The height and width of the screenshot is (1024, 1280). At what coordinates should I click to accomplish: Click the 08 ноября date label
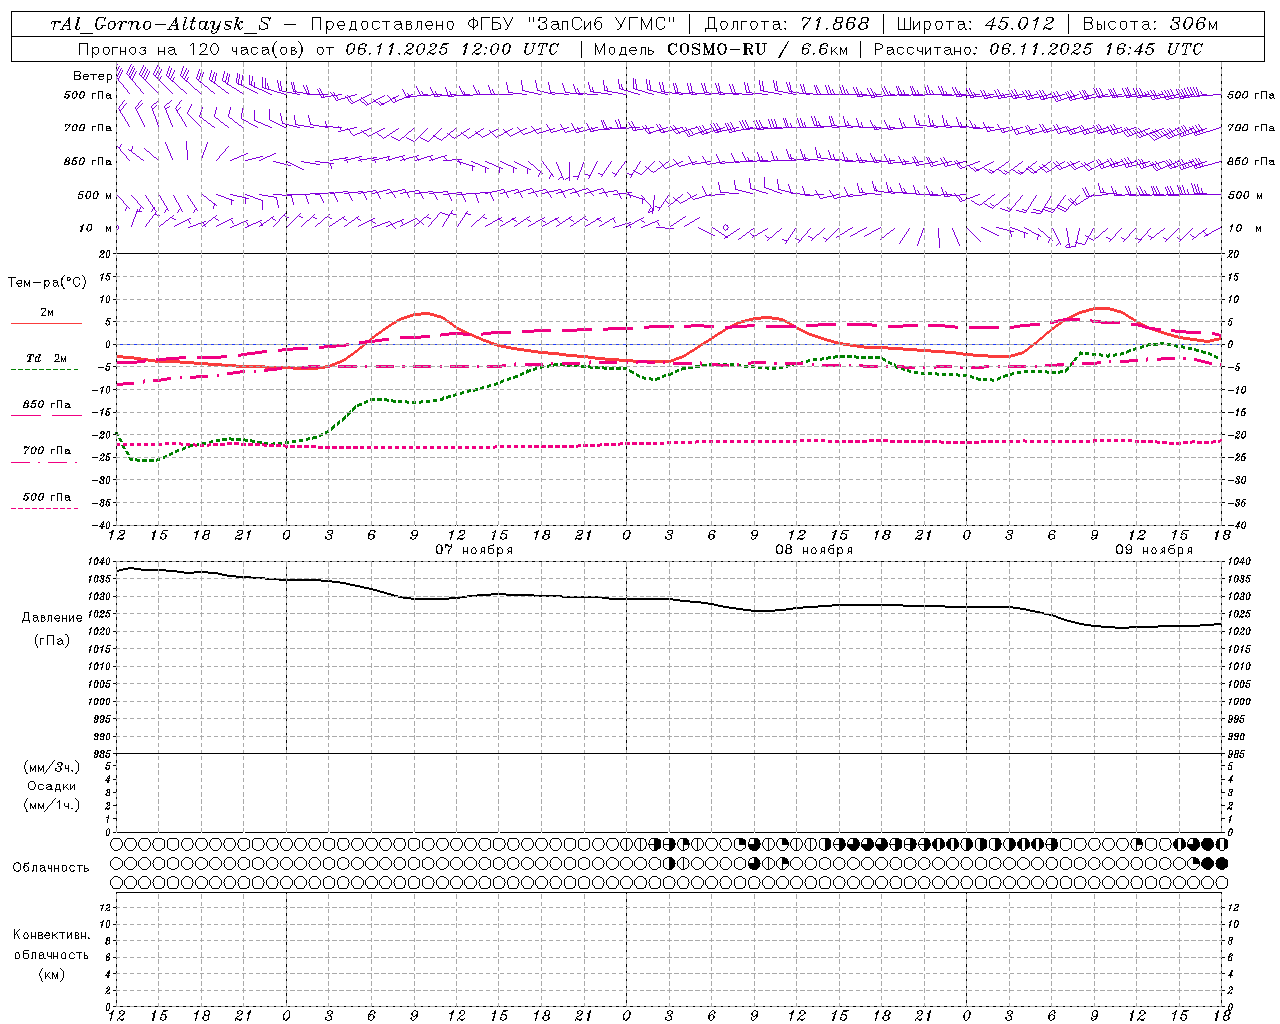(x=814, y=550)
